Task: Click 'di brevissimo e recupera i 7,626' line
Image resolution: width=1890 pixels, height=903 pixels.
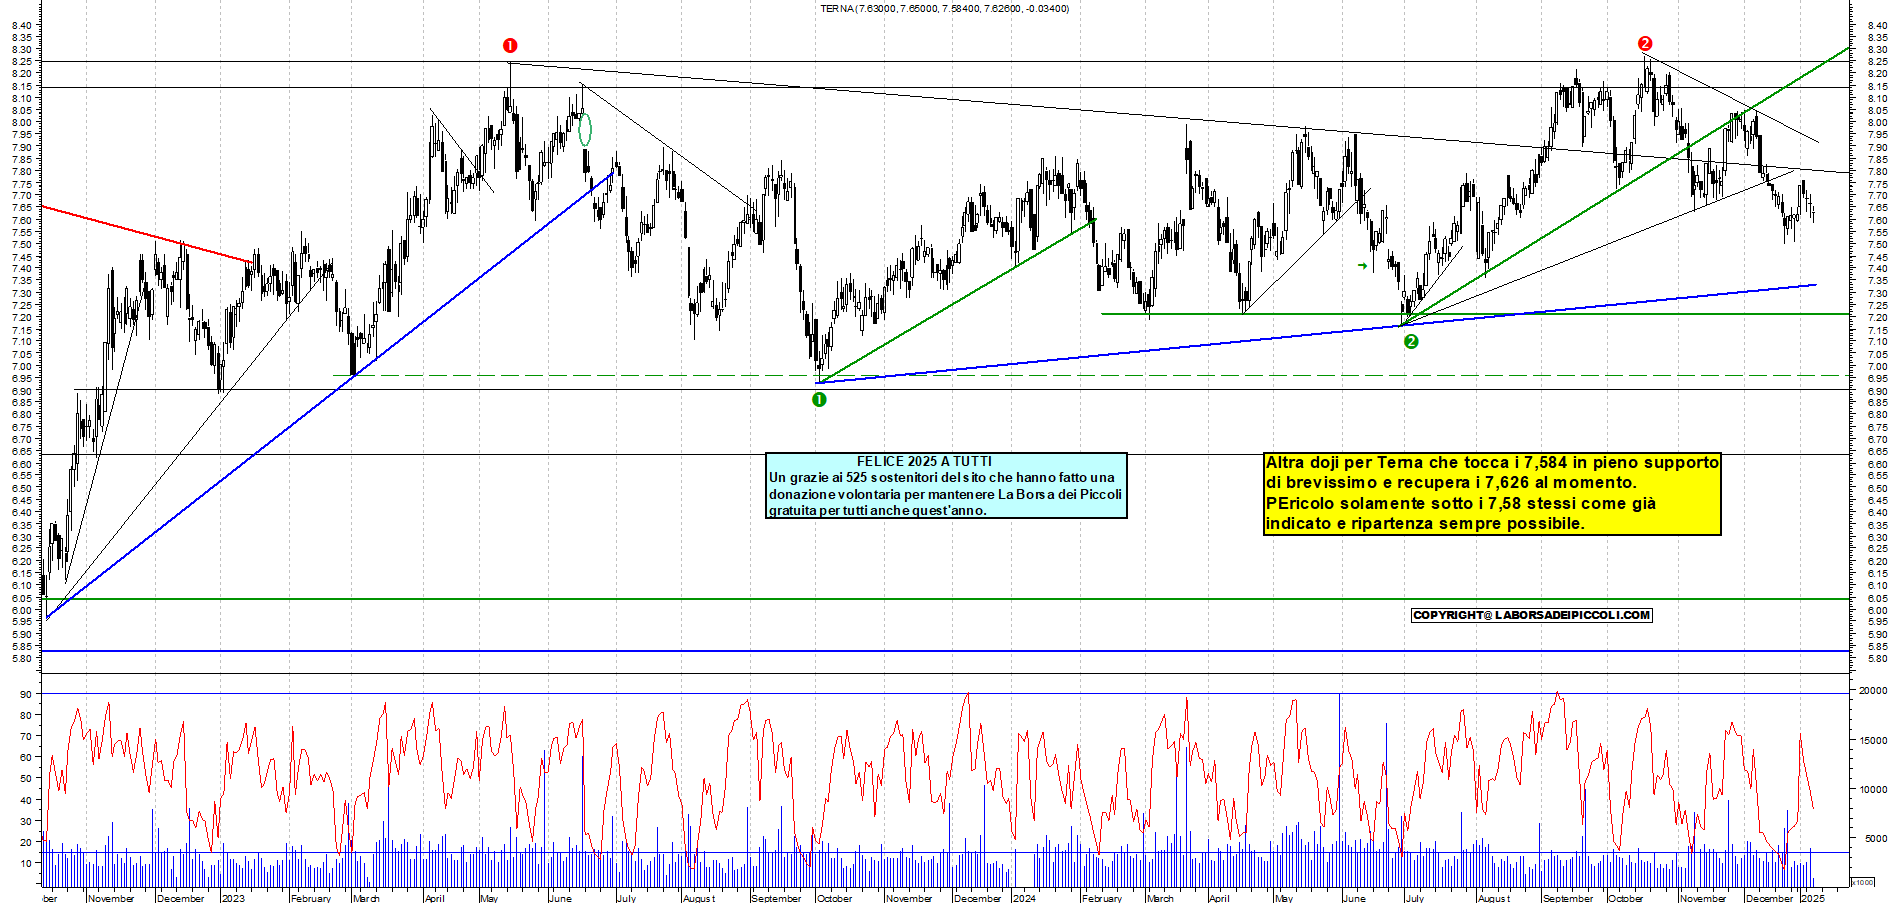Action: pos(1451,482)
